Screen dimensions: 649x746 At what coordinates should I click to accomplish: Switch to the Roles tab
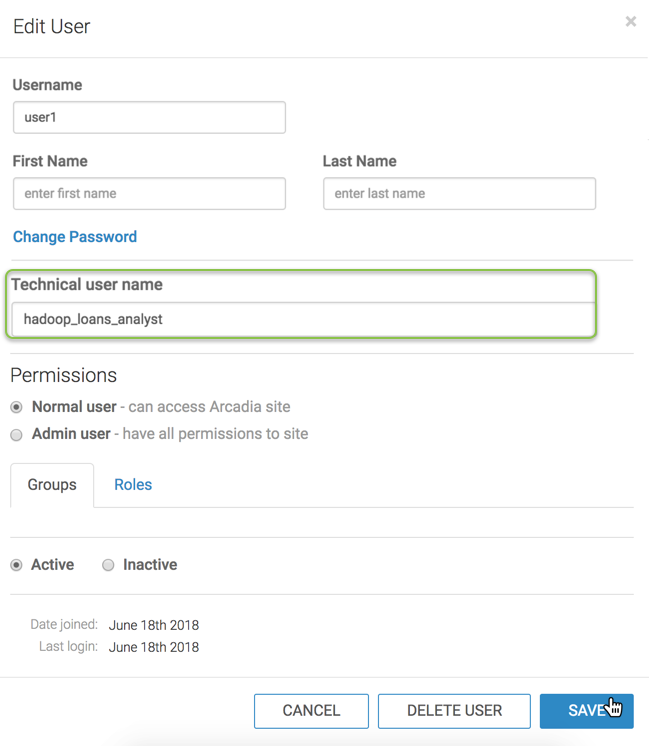pos(133,485)
